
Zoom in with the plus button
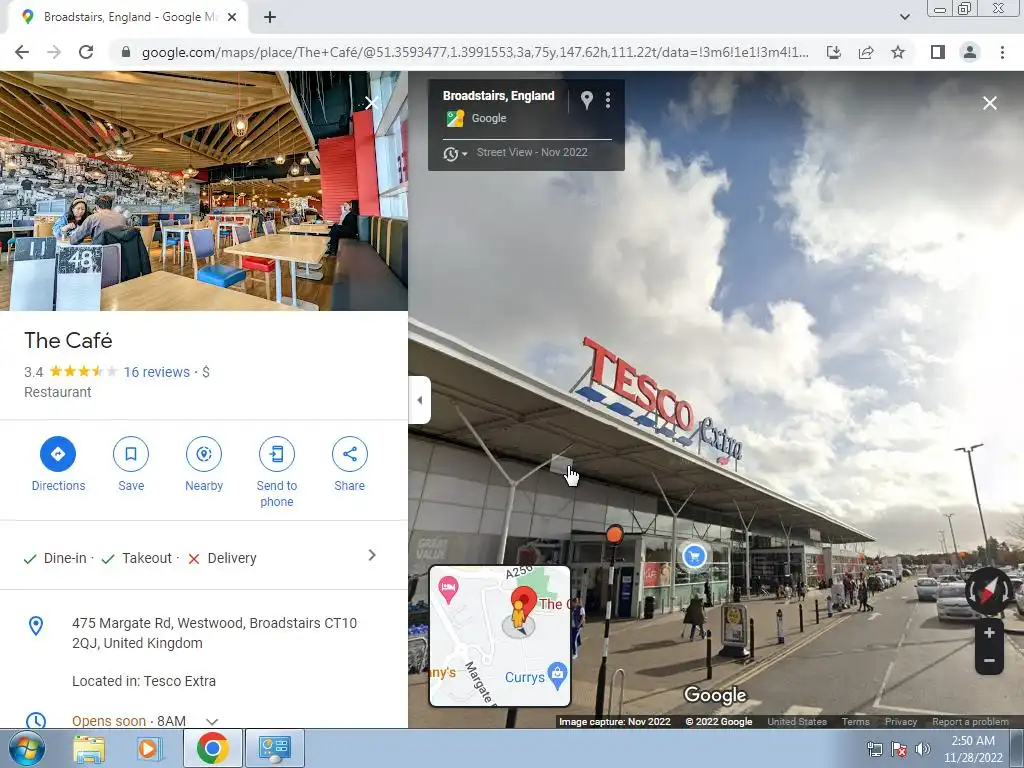pos(989,633)
